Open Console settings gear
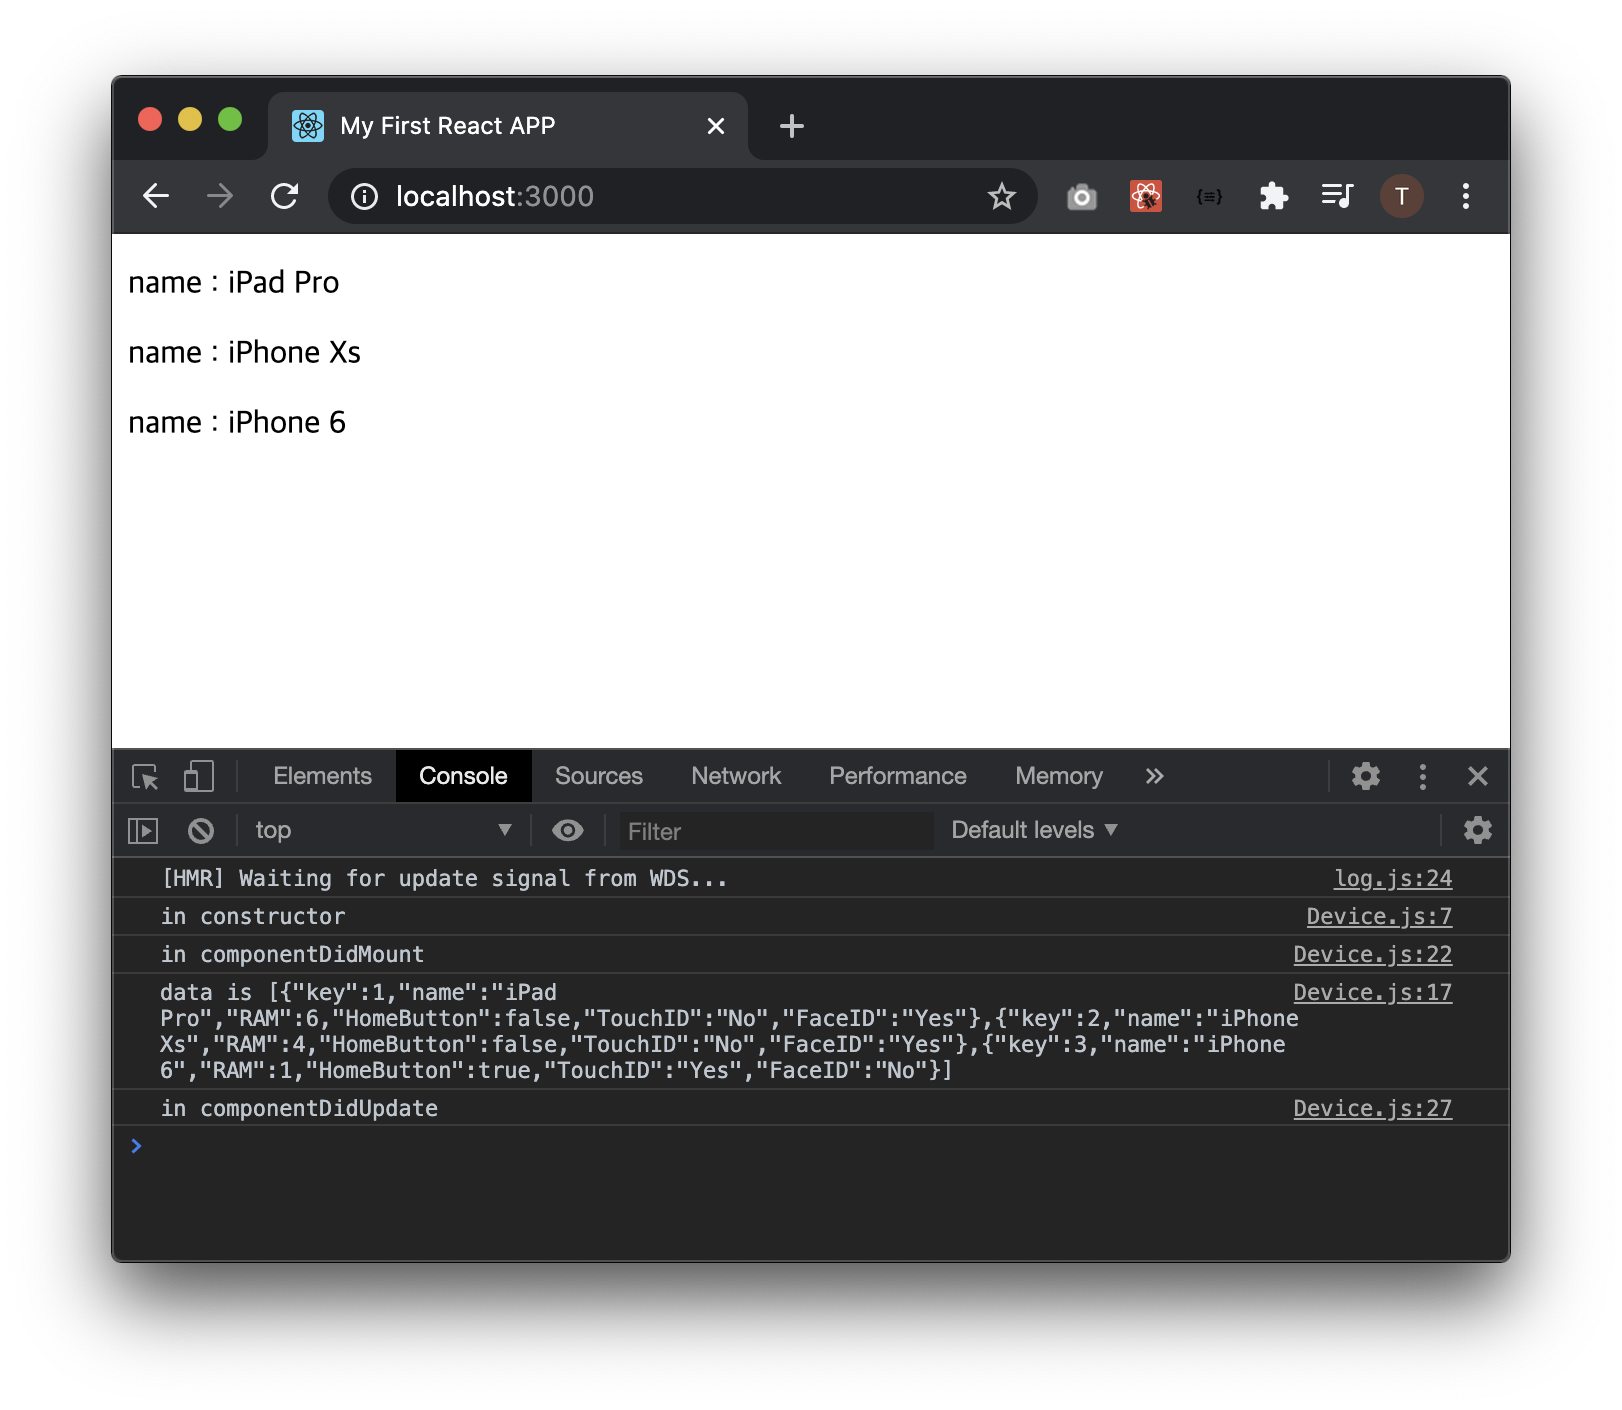The height and width of the screenshot is (1410, 1622). coord(1478,830)
